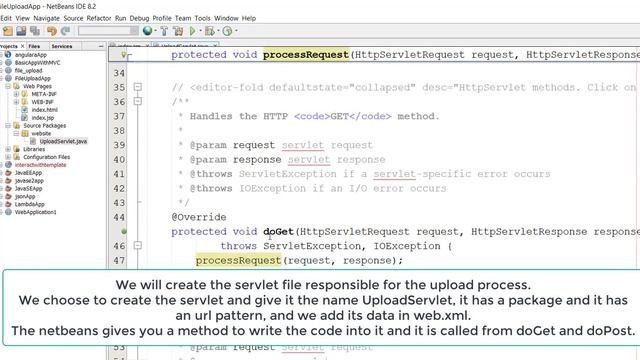Open the configuration combo box in toolbar
This screenshot has width=640, height=360.
[108, 31]
